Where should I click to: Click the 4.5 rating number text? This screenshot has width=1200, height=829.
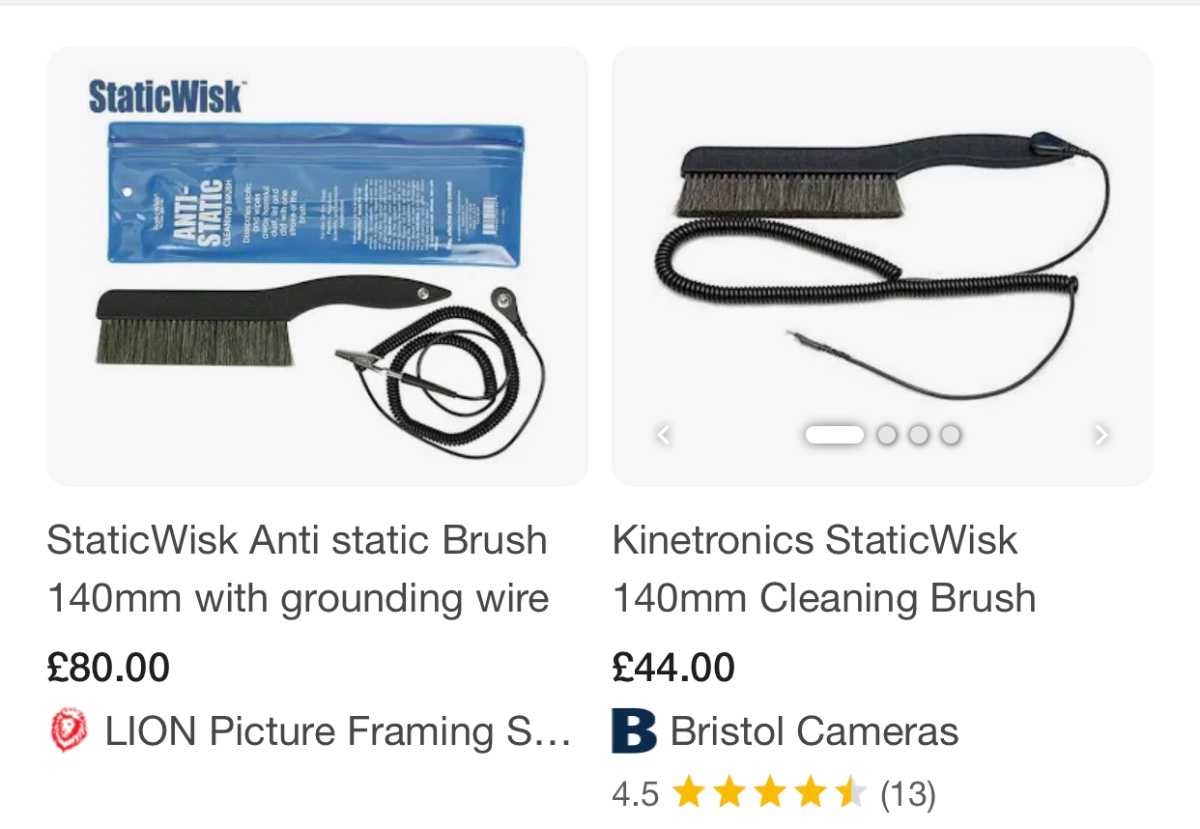[x=635, y=794]
